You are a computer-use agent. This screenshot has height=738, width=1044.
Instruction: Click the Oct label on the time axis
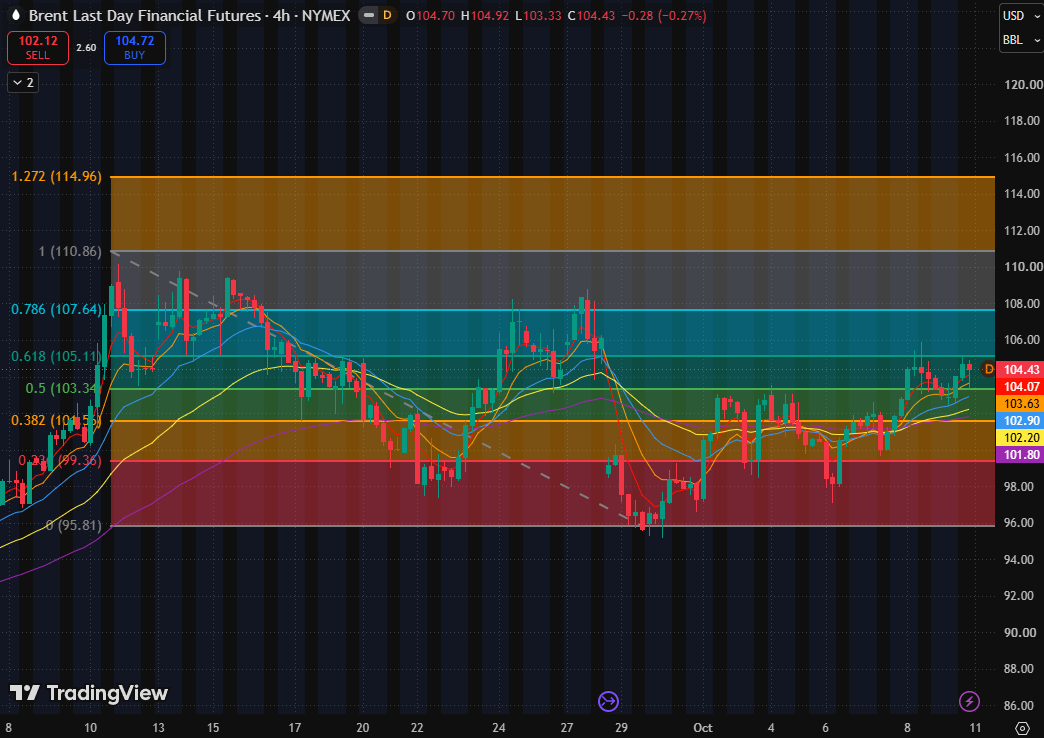tap(702, 727)
